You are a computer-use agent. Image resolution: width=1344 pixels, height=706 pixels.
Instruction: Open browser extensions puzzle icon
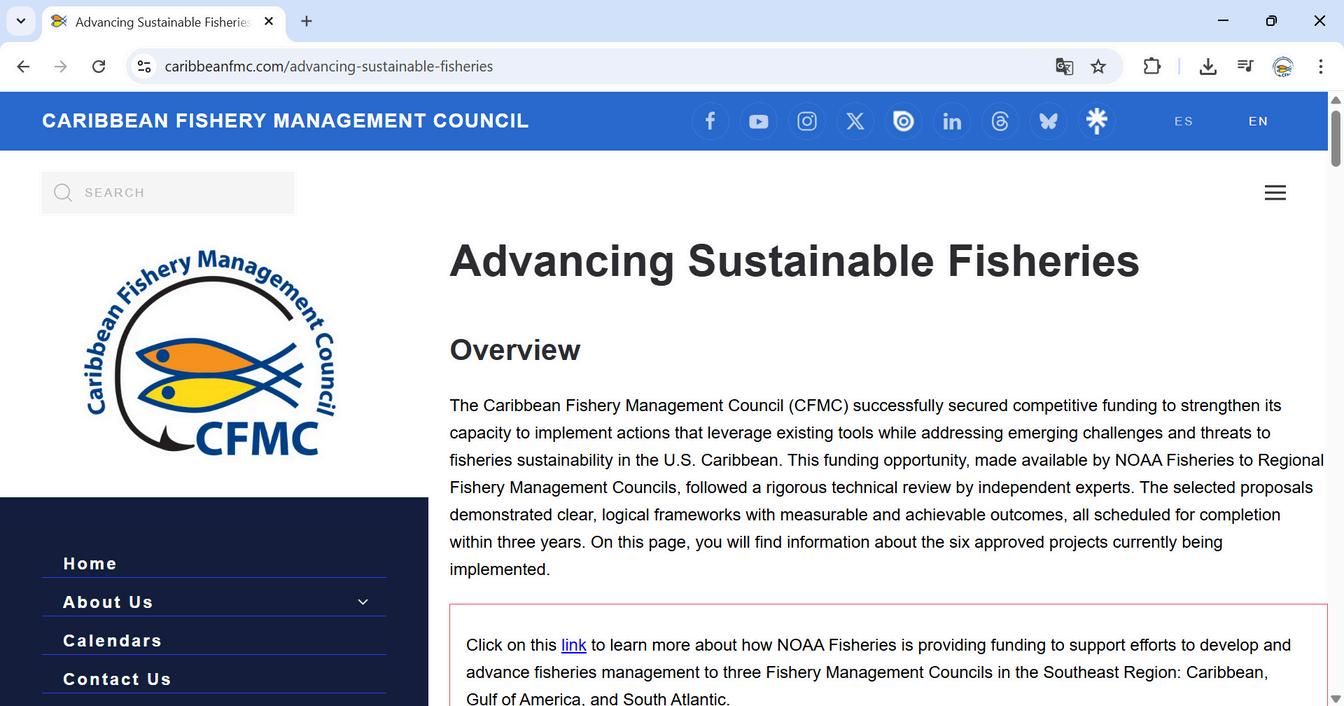1152,66
